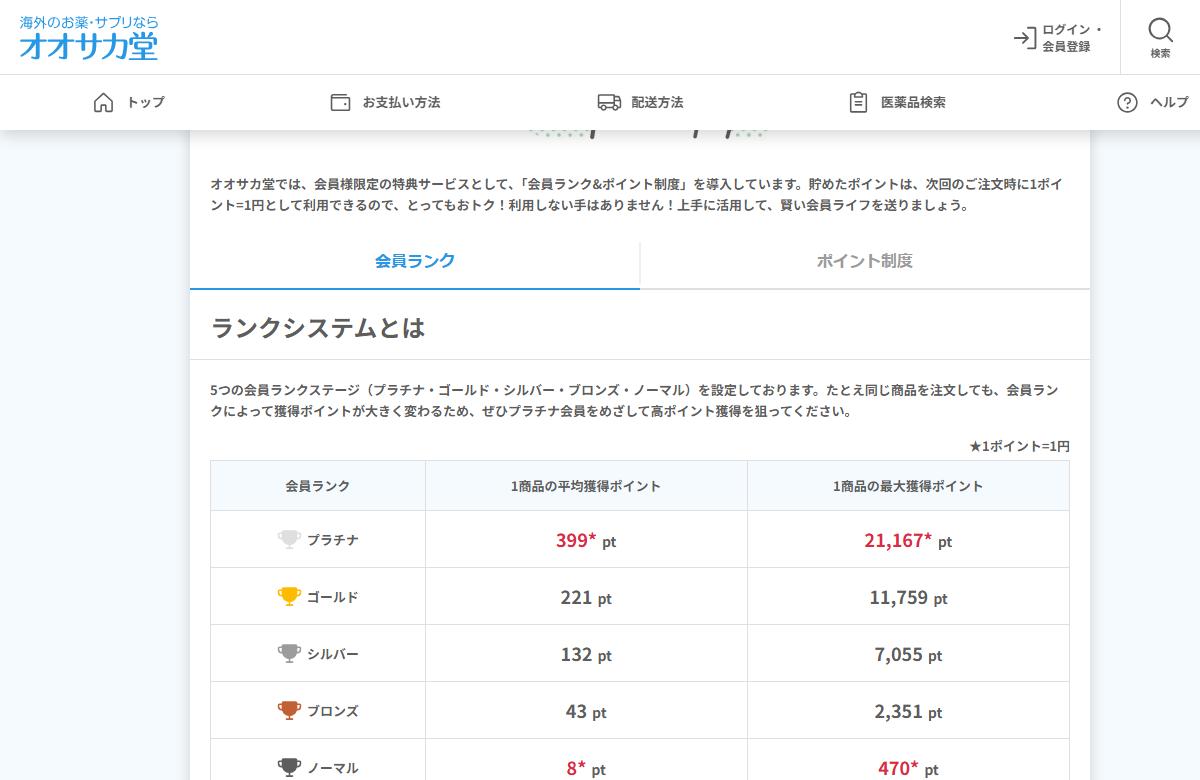Click the 7,055 pt value
This screenshot has width=1200, height=780.
click(908, 655)
